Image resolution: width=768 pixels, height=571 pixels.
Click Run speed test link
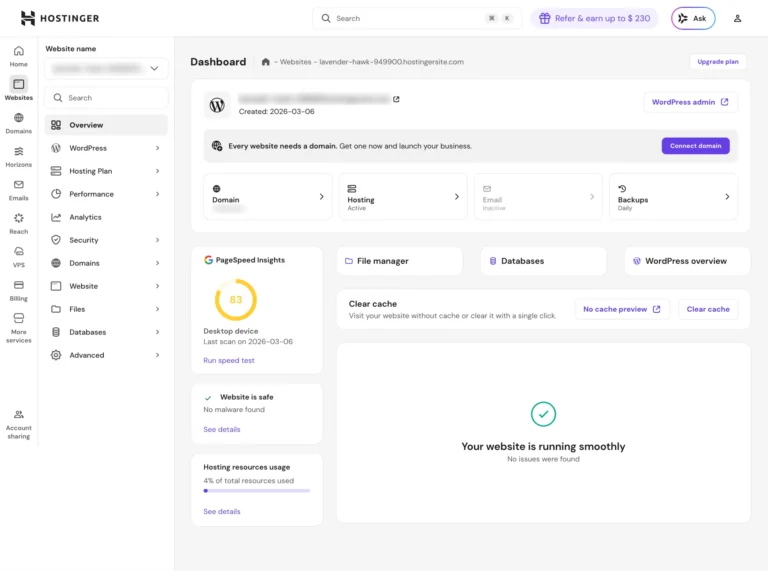coord(229,360)
